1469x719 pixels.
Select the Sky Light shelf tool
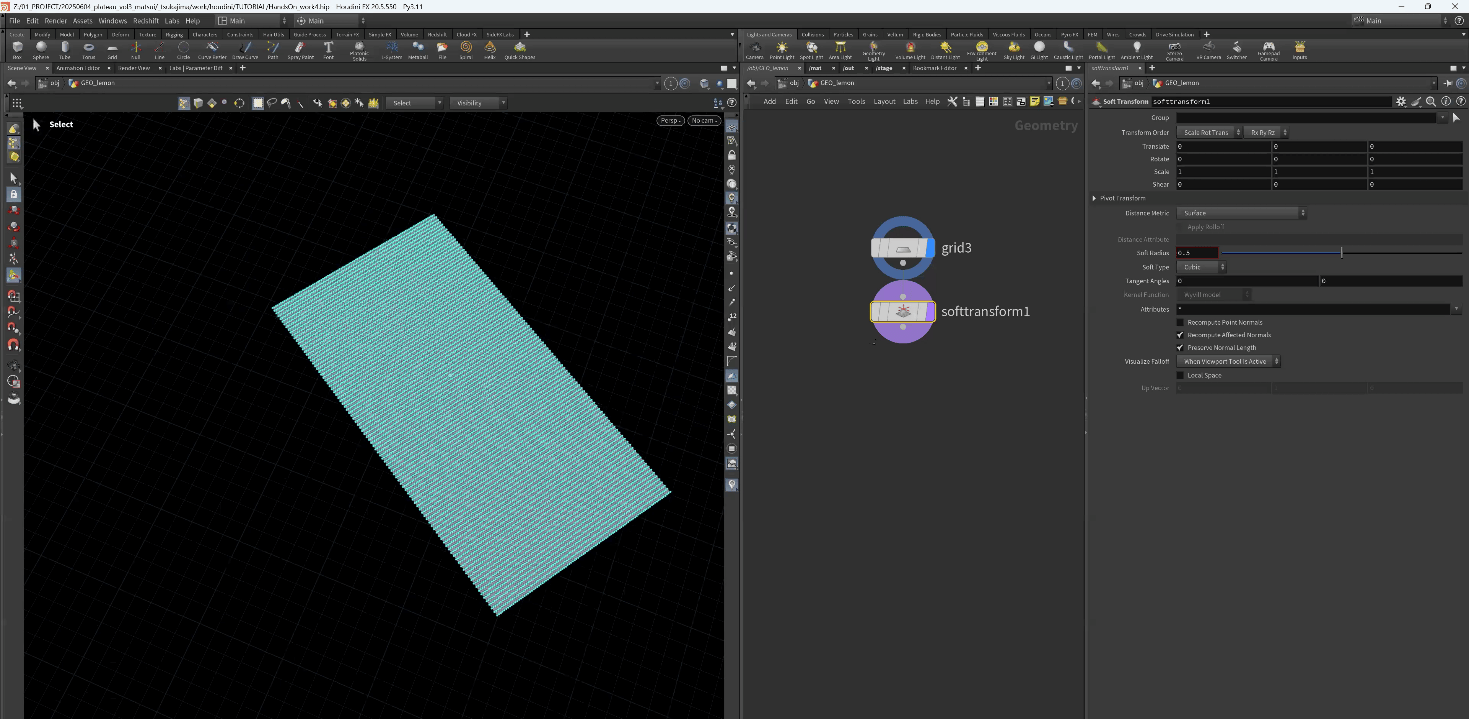[x=1014, y=49]
